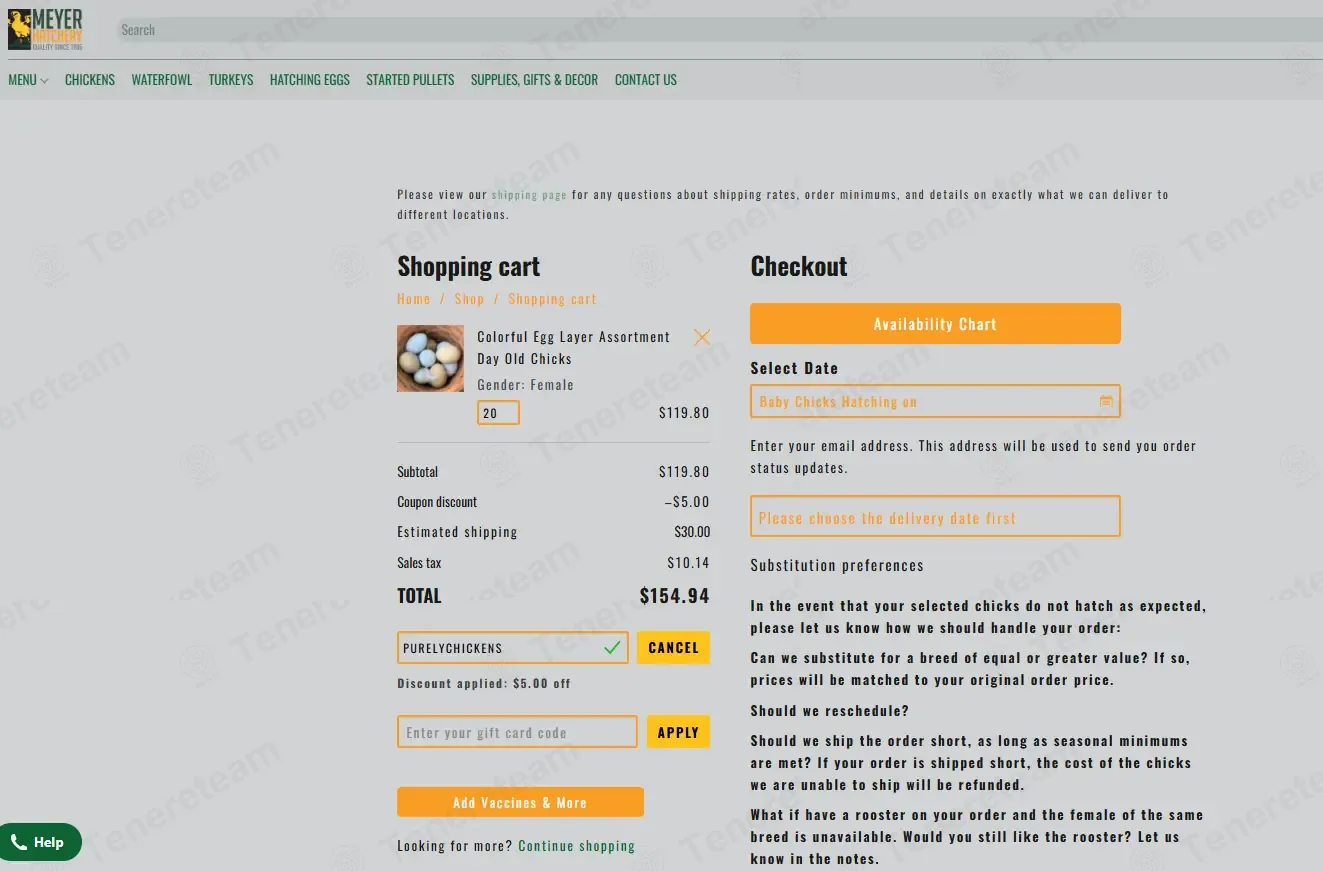The width and height of the screenshot is (1323, 871).
Task: Focus the Search box
Action: point(719,30)
